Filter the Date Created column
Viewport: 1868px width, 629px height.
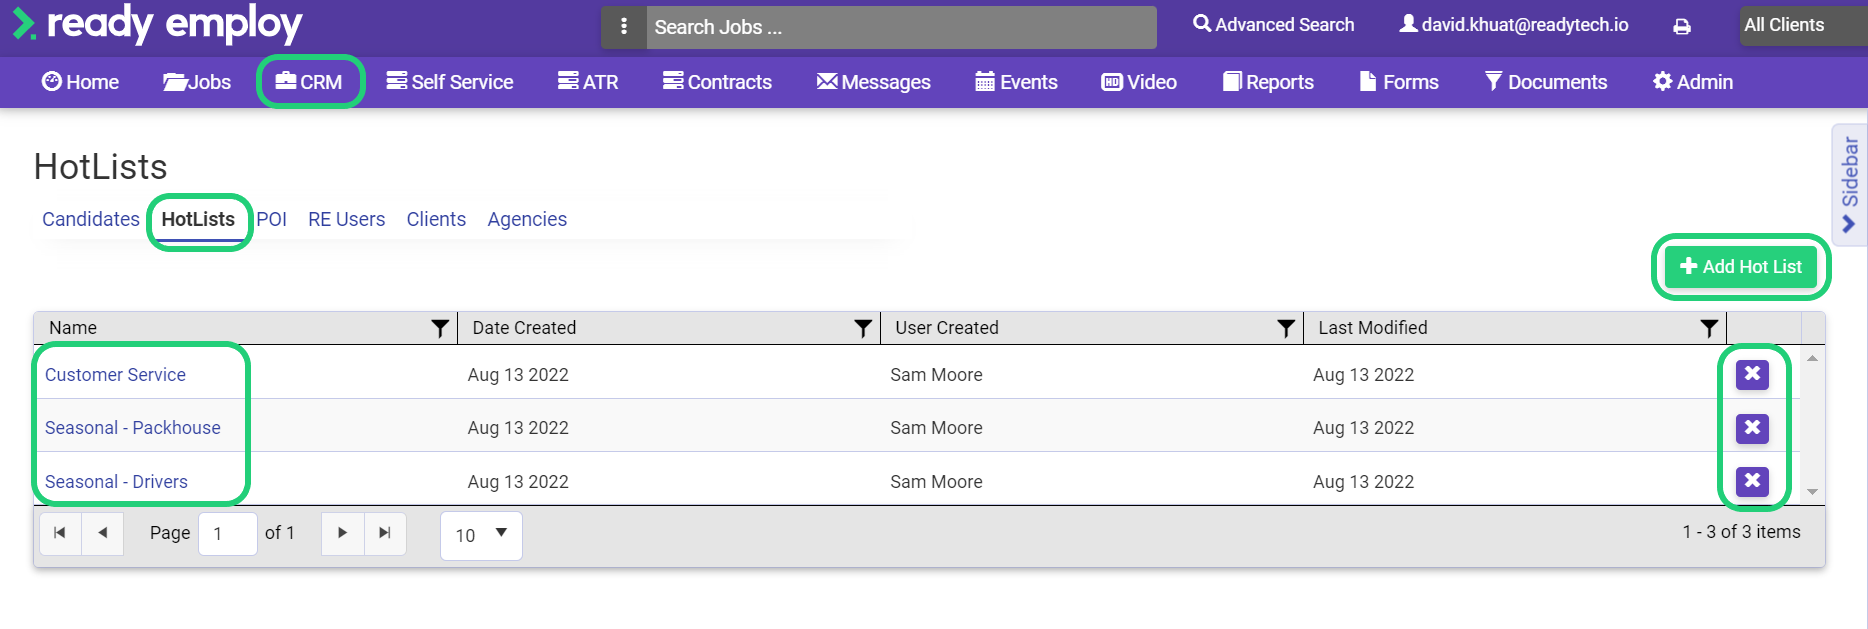863,328
